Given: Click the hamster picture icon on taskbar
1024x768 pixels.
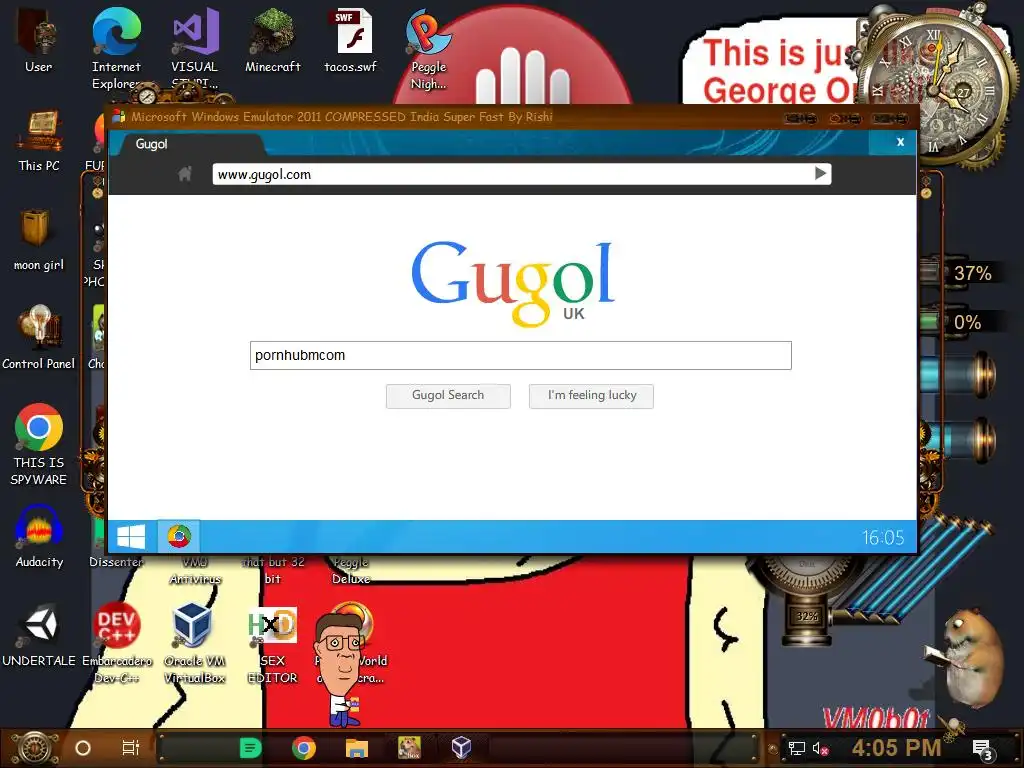Looking at the screenshot, I should click(x=409, y=748).
